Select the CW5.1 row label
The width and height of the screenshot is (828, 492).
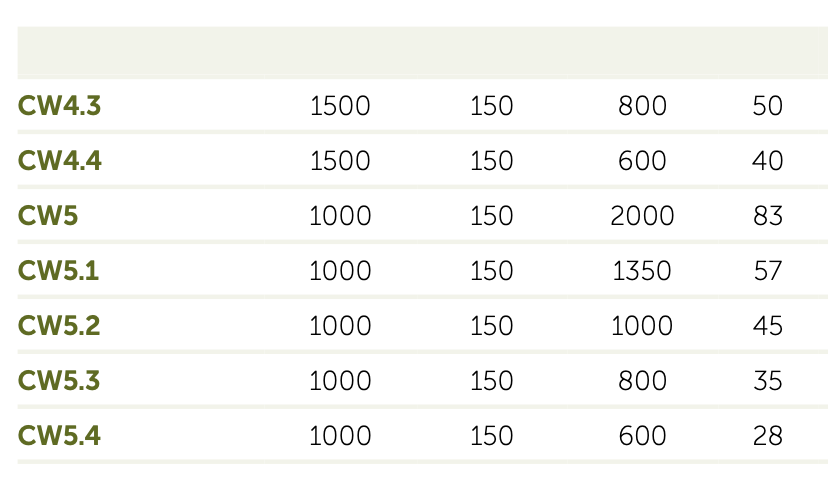point(59,271)
